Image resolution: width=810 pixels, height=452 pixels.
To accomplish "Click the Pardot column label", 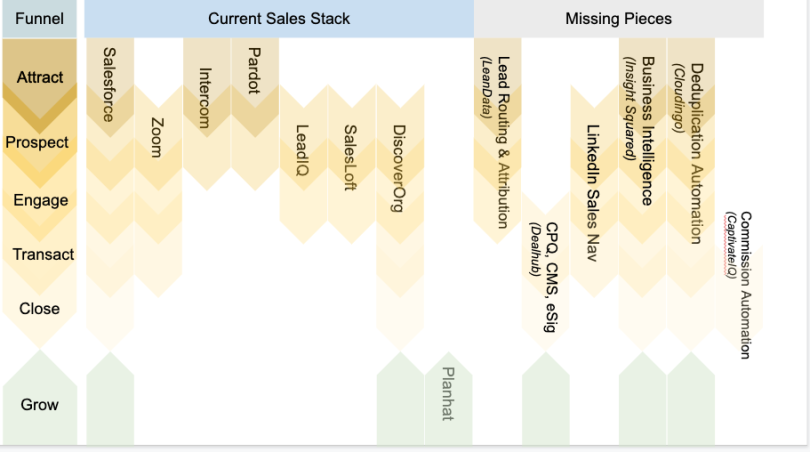I will pos(254,70).
